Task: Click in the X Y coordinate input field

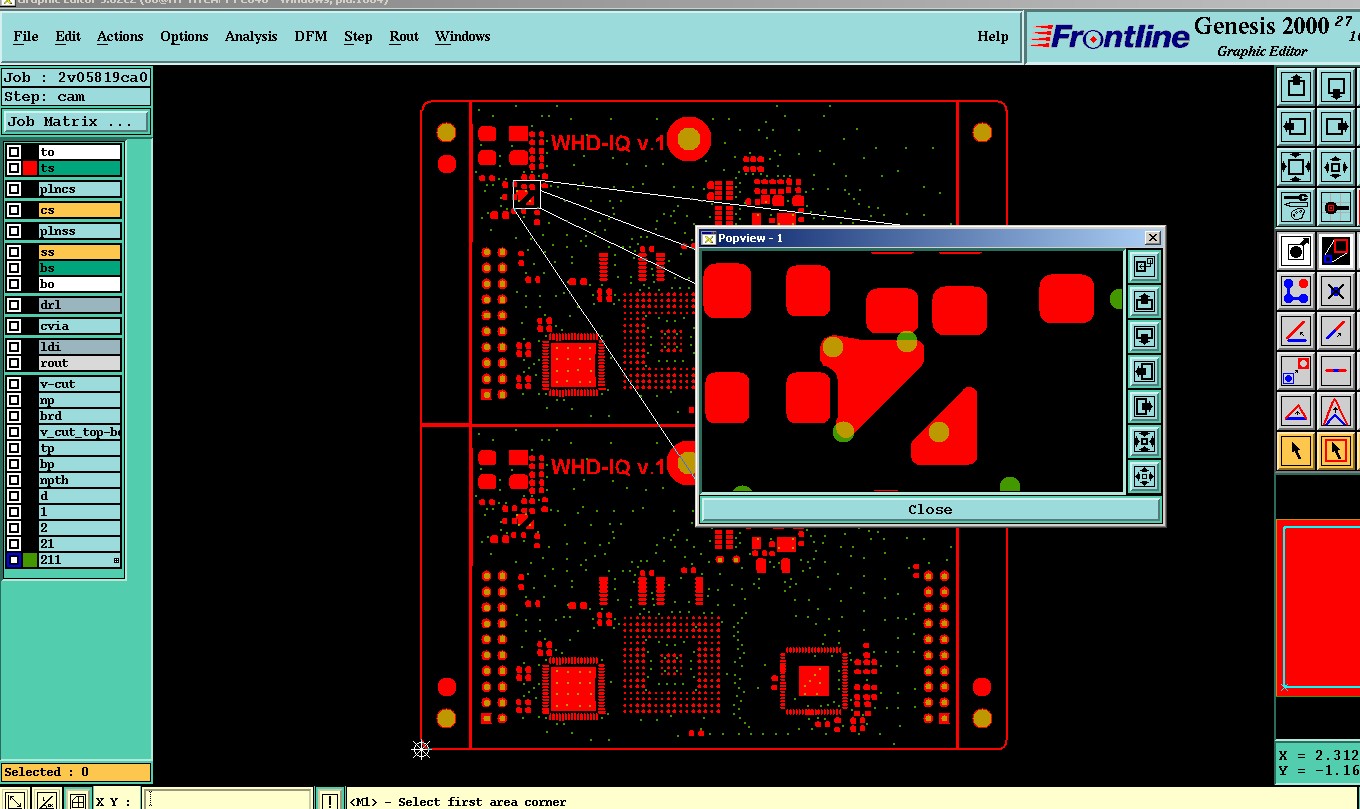Action: tap(228, 800)
